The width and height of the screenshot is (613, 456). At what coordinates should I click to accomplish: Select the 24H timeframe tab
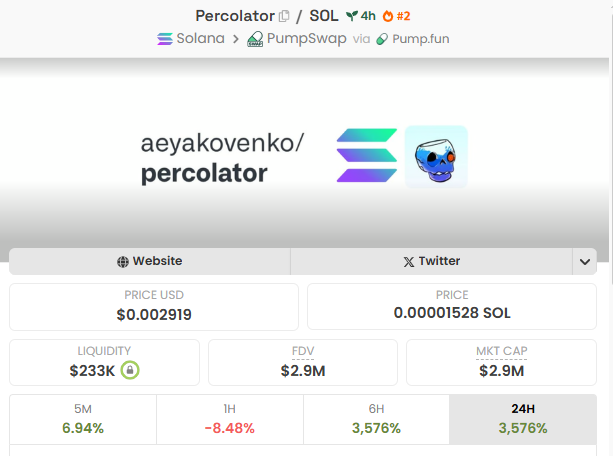click(x=523, y=419)
